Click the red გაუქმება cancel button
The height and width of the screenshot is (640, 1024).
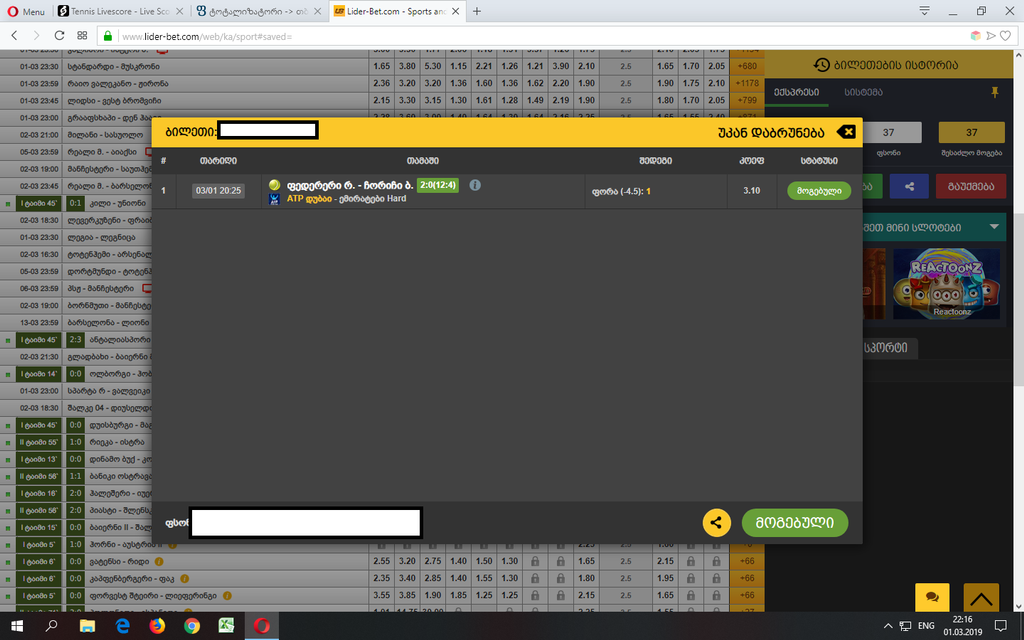[970, 186]
